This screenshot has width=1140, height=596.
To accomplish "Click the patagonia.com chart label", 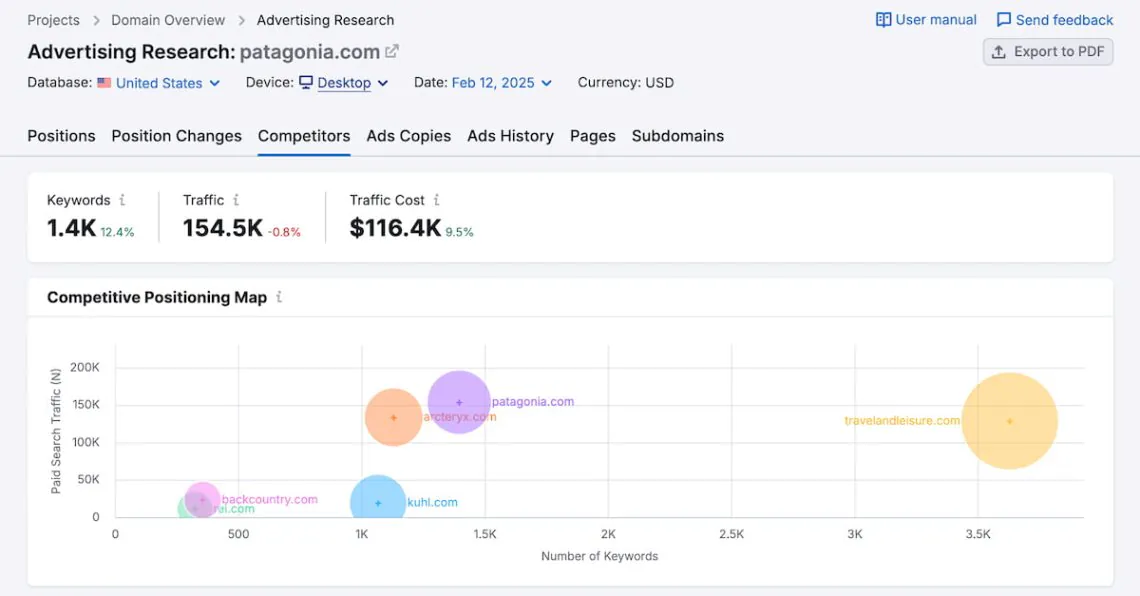I will pos(533,401).
